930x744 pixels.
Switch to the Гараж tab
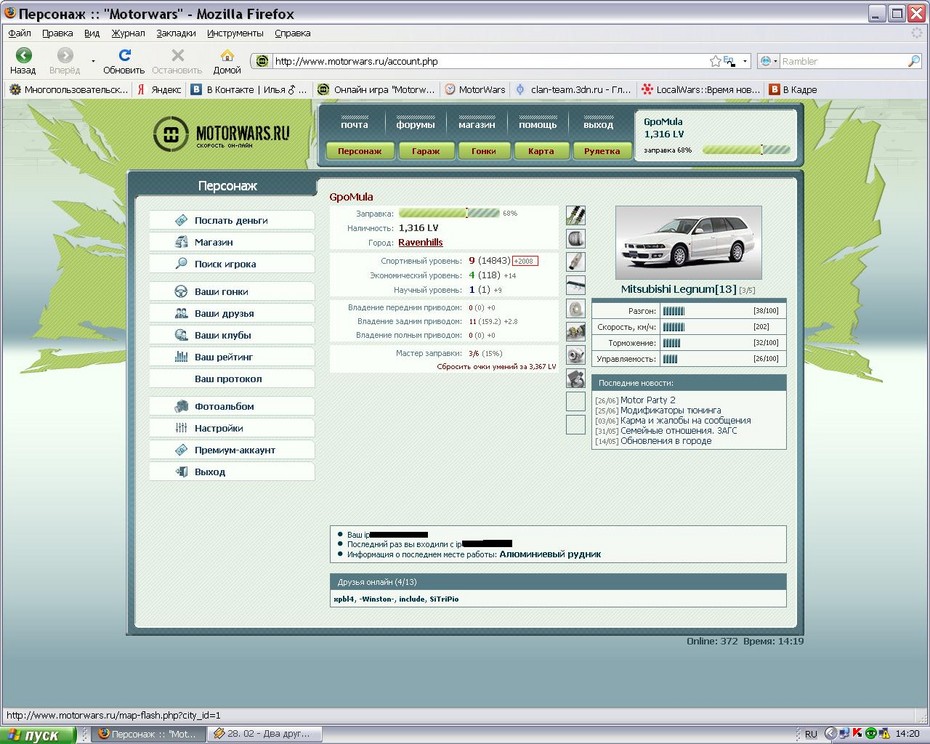pyautogui.click(x=426, y=151)
